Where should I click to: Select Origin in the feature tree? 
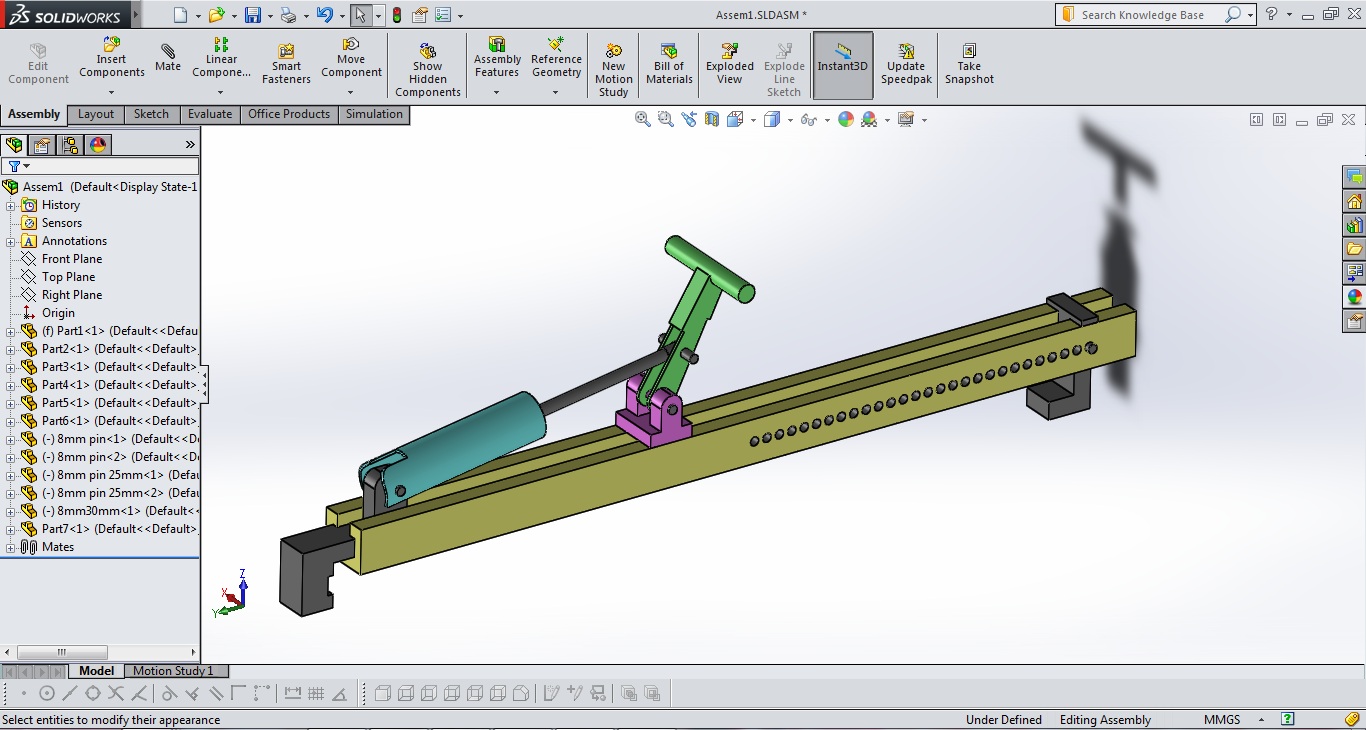click(x=58, y=313)
